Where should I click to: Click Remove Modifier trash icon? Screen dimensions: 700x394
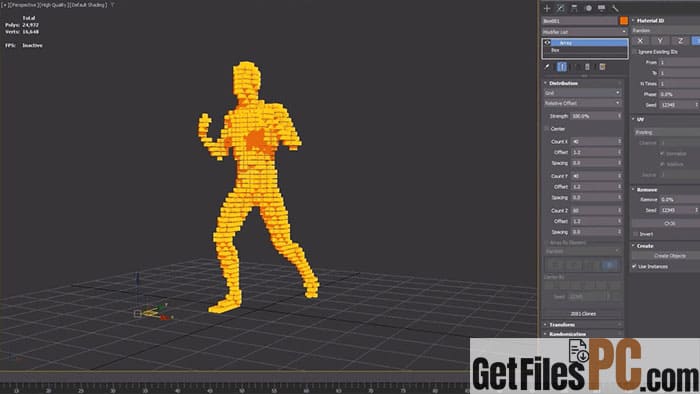click(588, 67)
